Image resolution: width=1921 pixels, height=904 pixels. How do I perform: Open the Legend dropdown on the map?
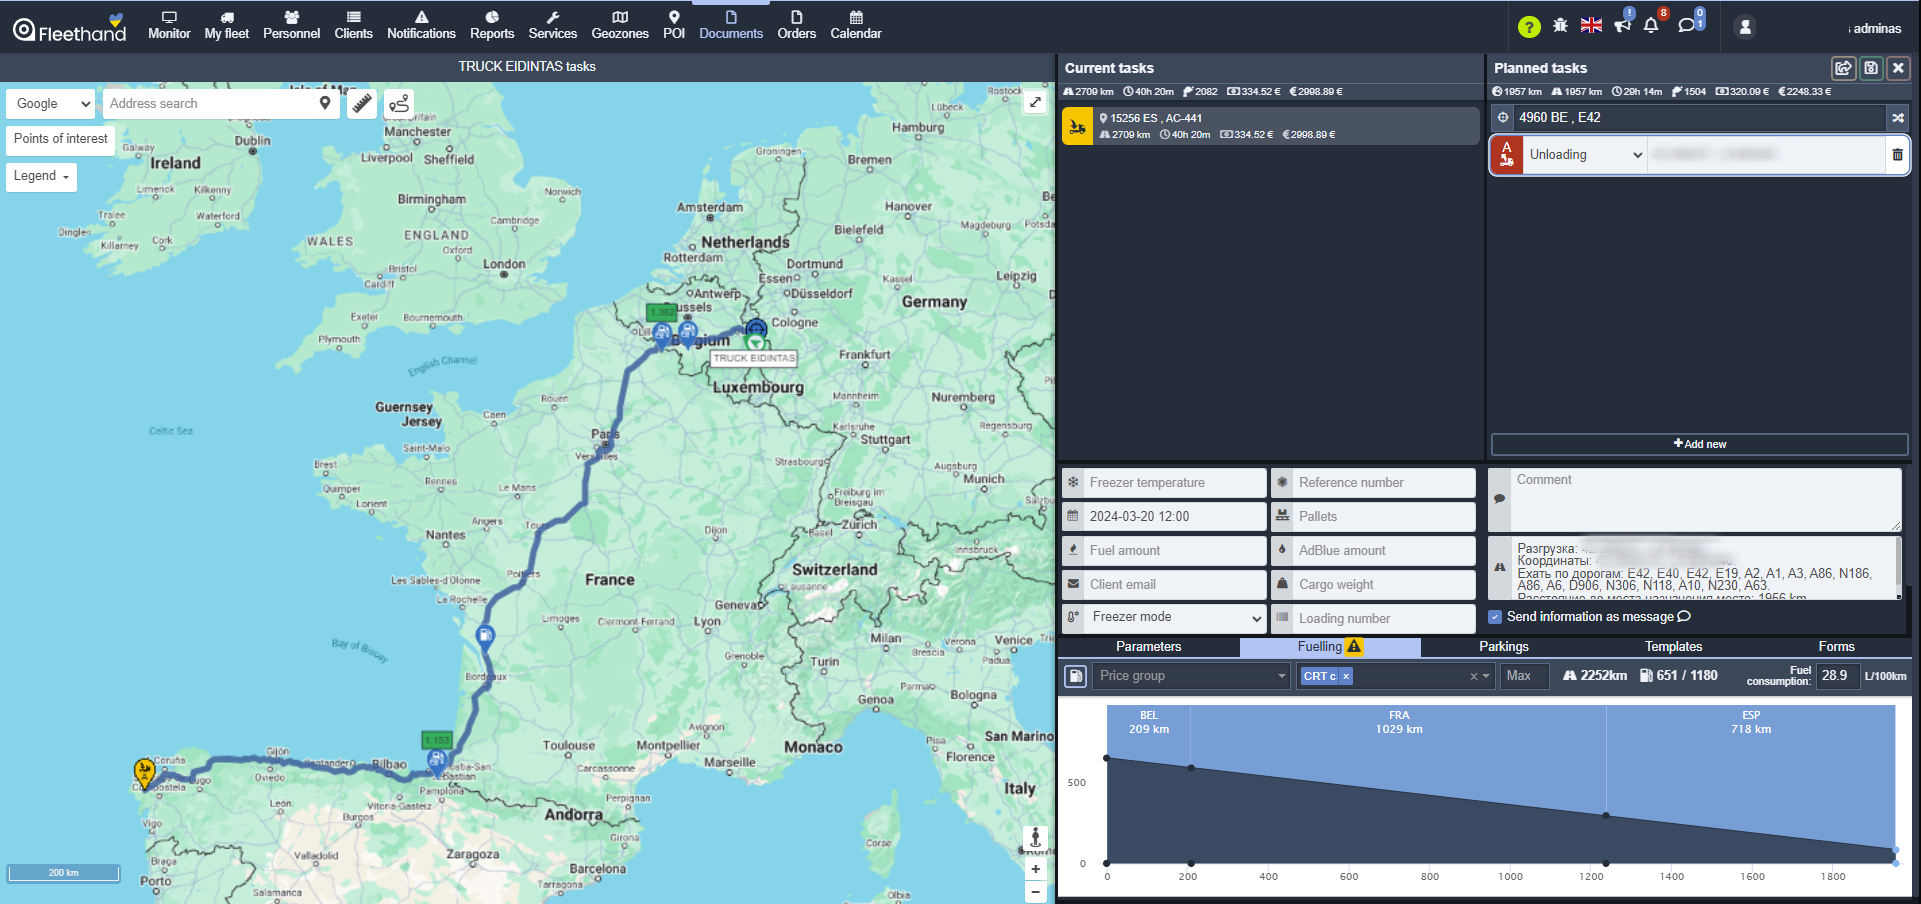pyautogui.click(x=41, y=177)
